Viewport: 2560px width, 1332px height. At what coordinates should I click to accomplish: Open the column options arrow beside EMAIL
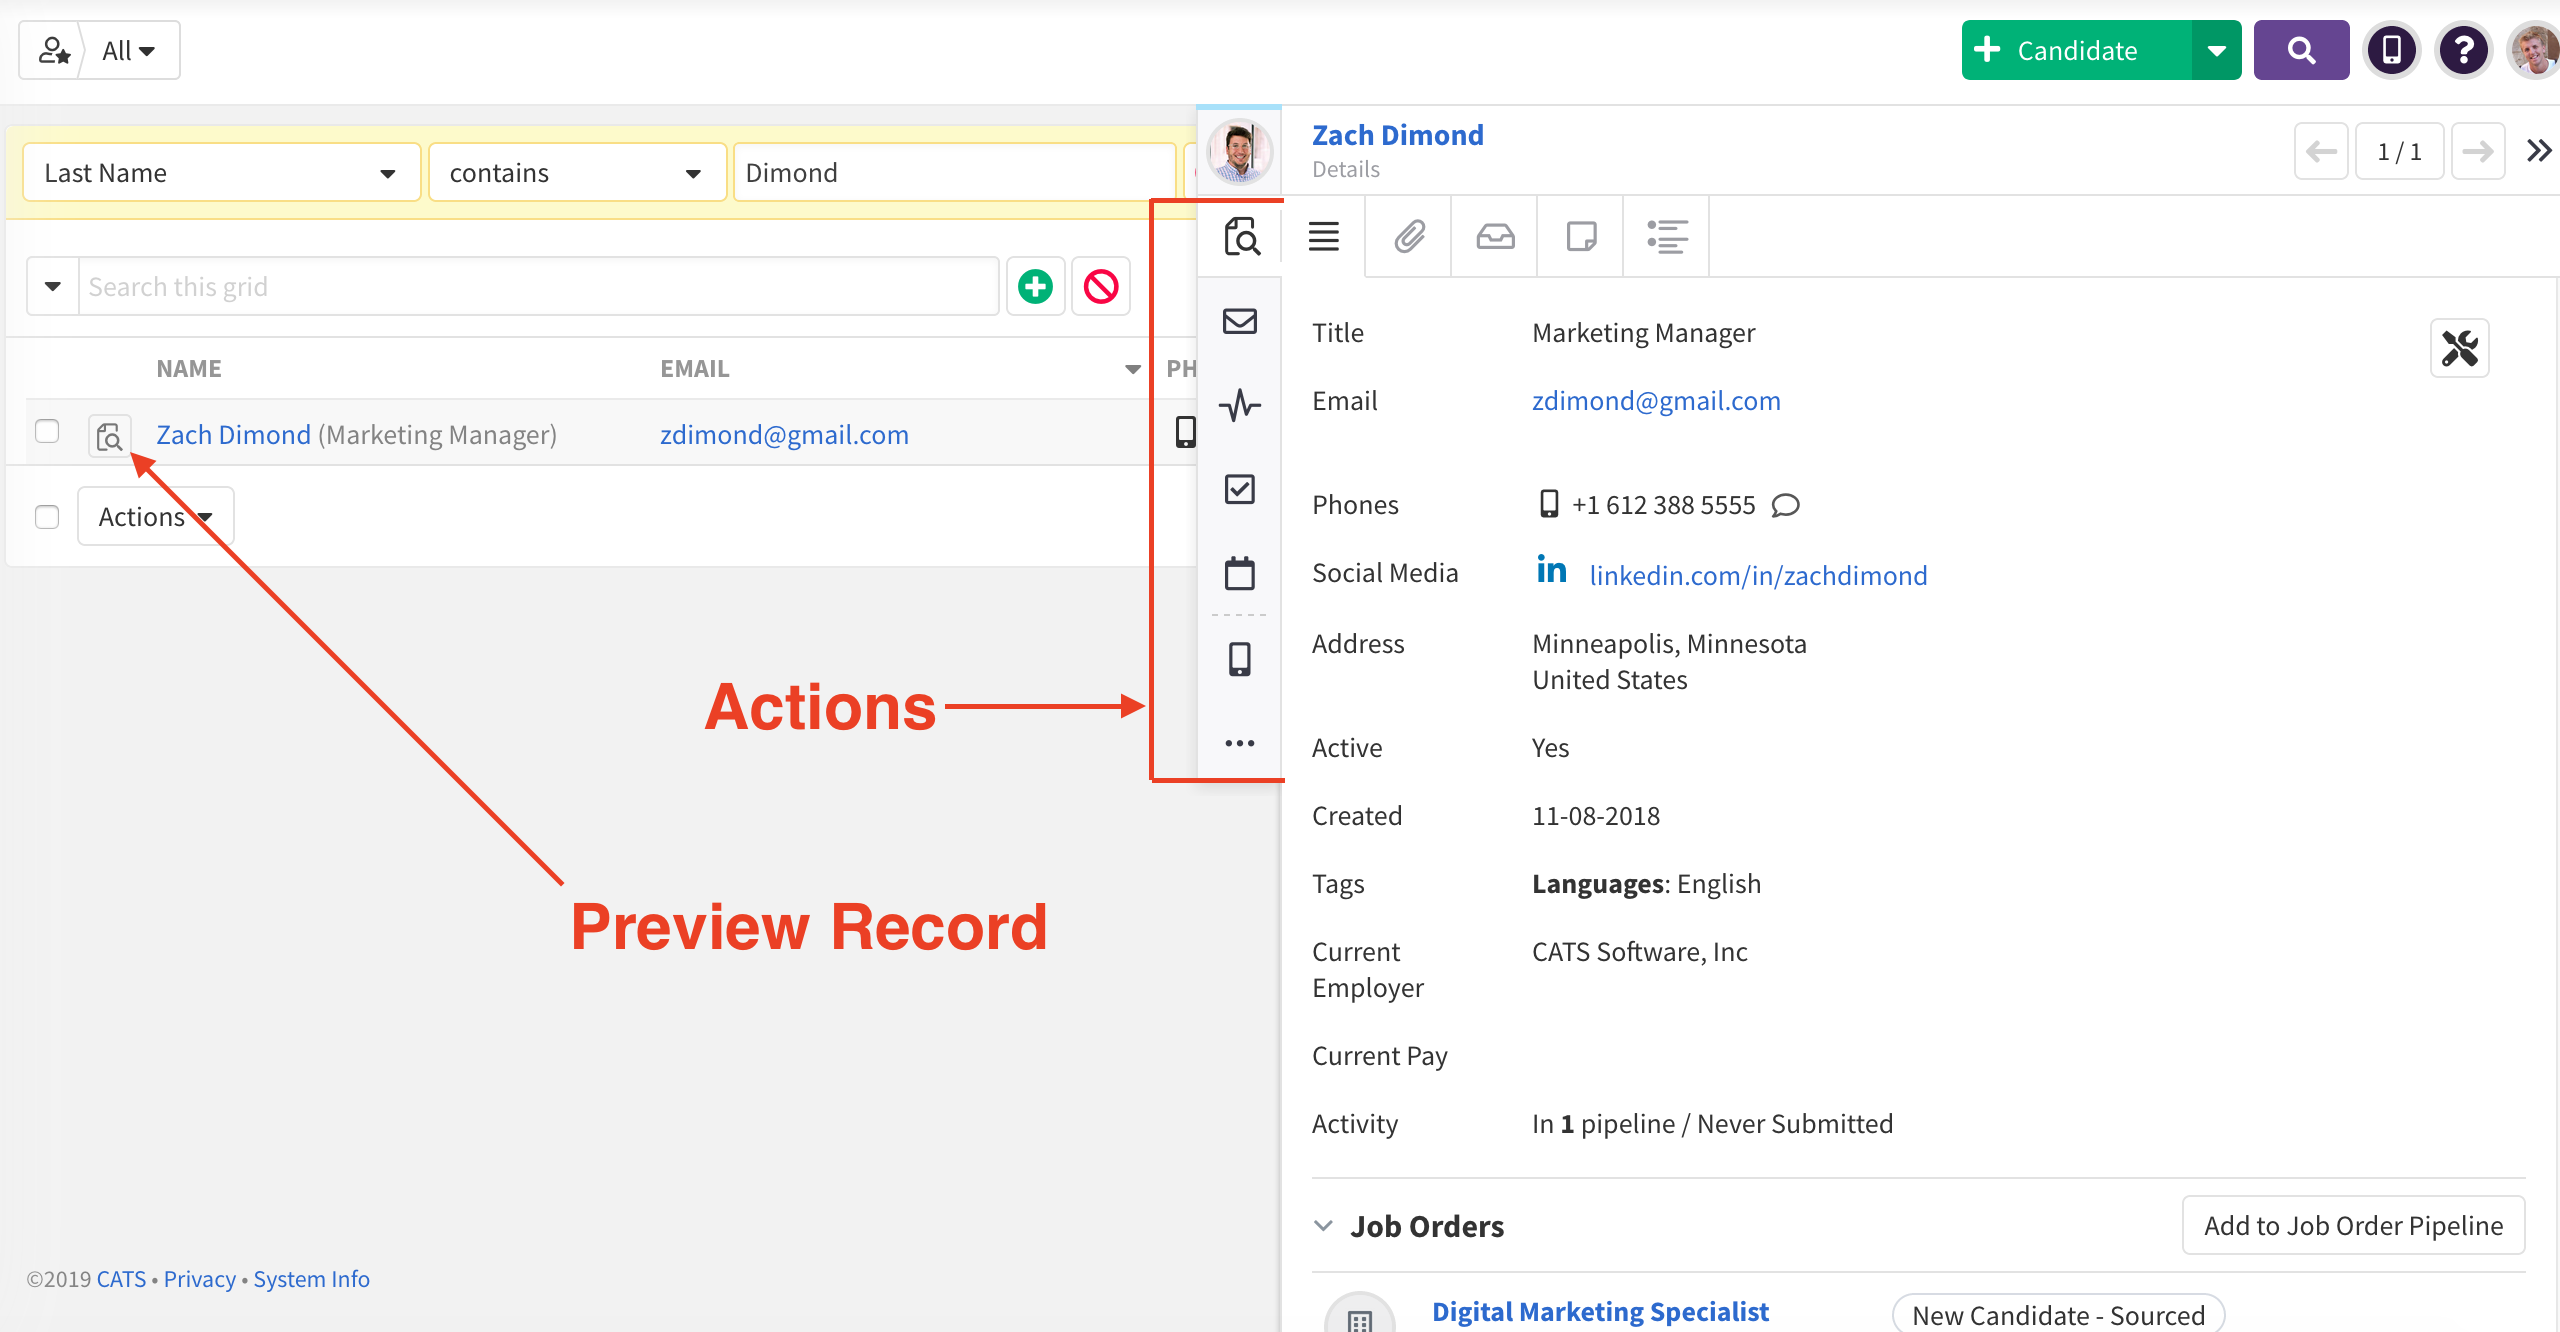click(1132, 370)
